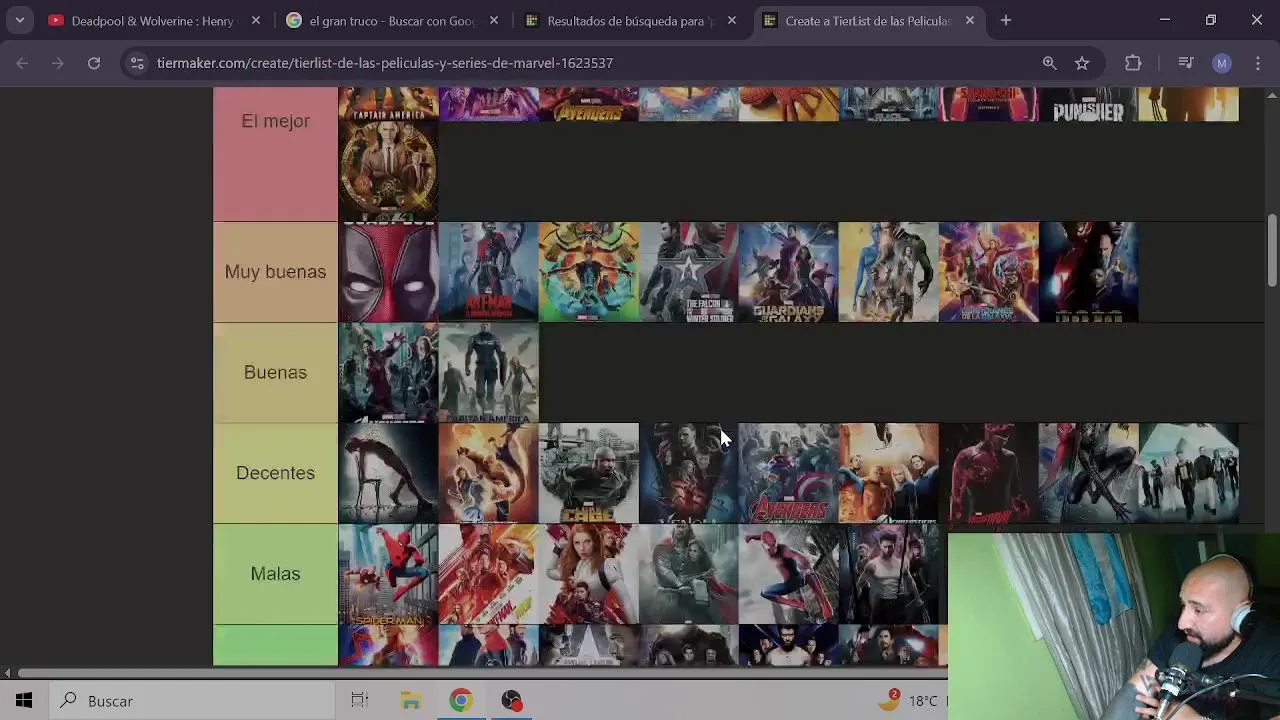Click the Muy buenas tier label
Viewport: 1280px width, 720px height.
pos(275,272)
